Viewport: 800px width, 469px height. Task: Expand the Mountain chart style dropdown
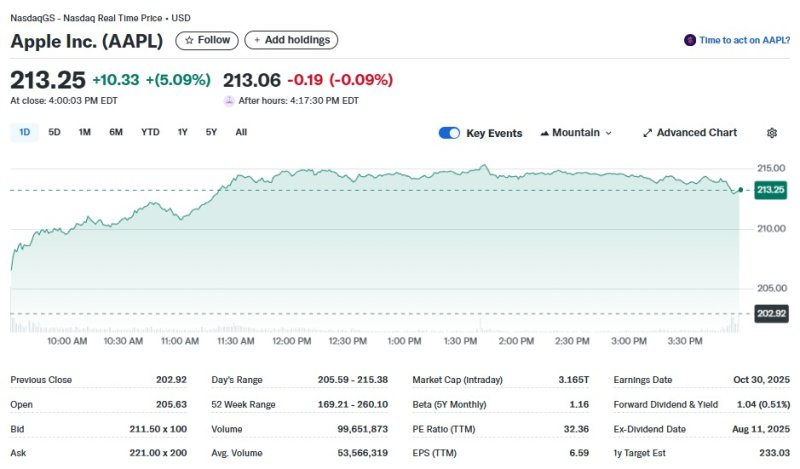608,133
